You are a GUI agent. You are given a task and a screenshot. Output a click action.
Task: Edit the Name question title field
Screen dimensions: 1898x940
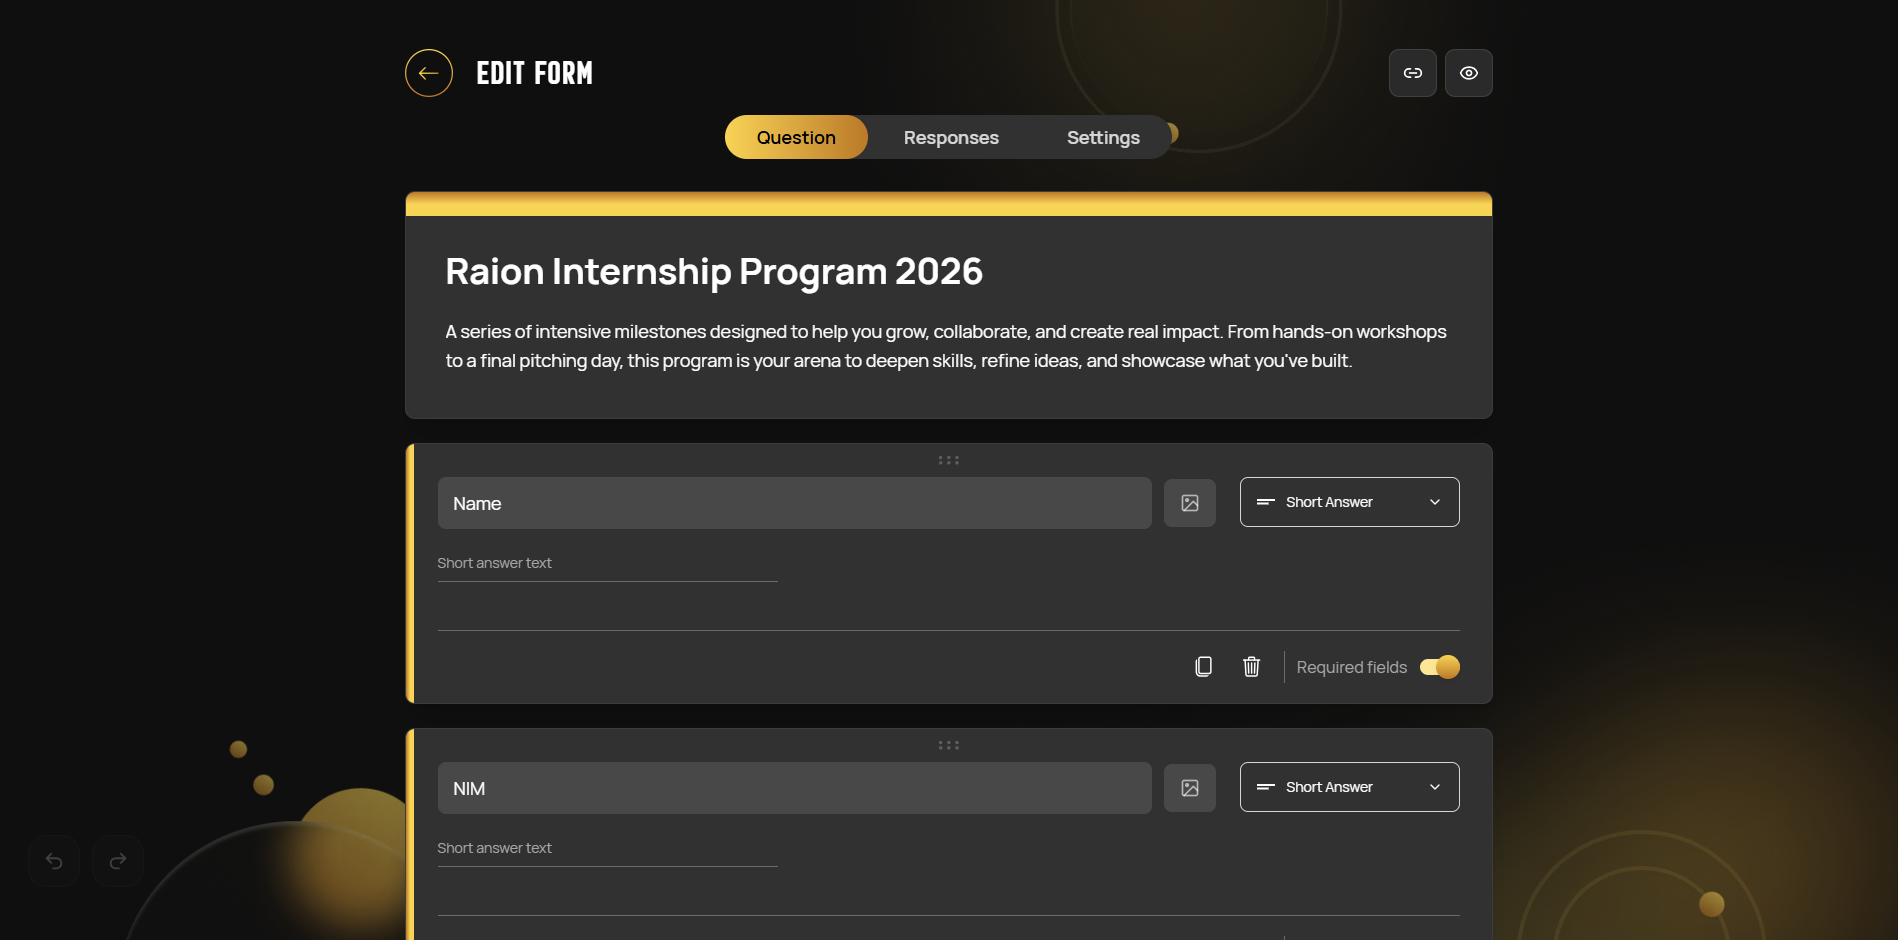tap(795, 503)
